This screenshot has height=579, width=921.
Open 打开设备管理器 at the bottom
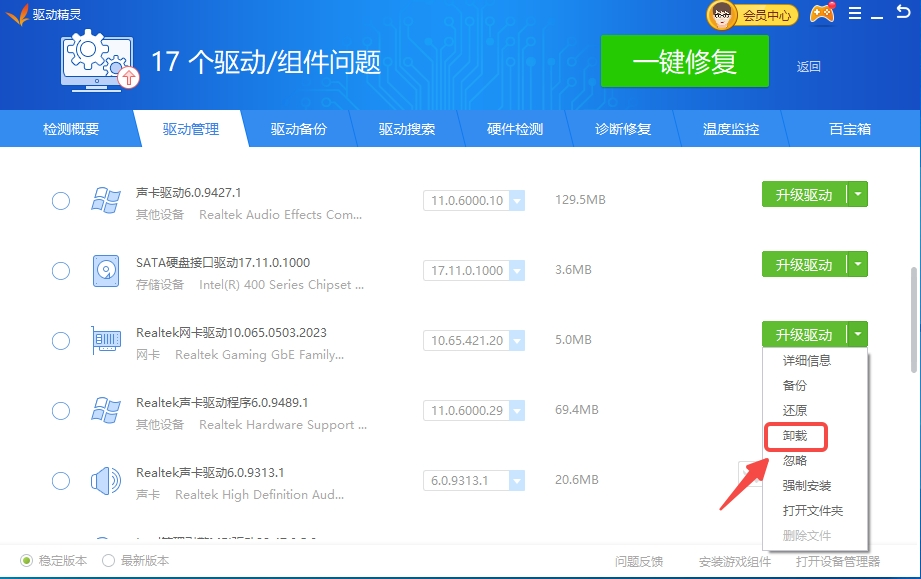click(837, 562)
